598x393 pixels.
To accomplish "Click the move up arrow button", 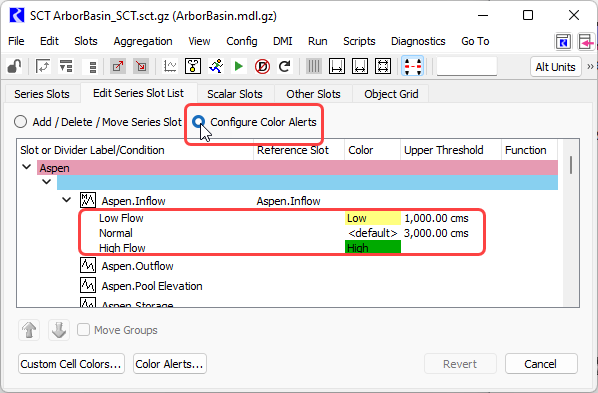I will click(29, 330).
